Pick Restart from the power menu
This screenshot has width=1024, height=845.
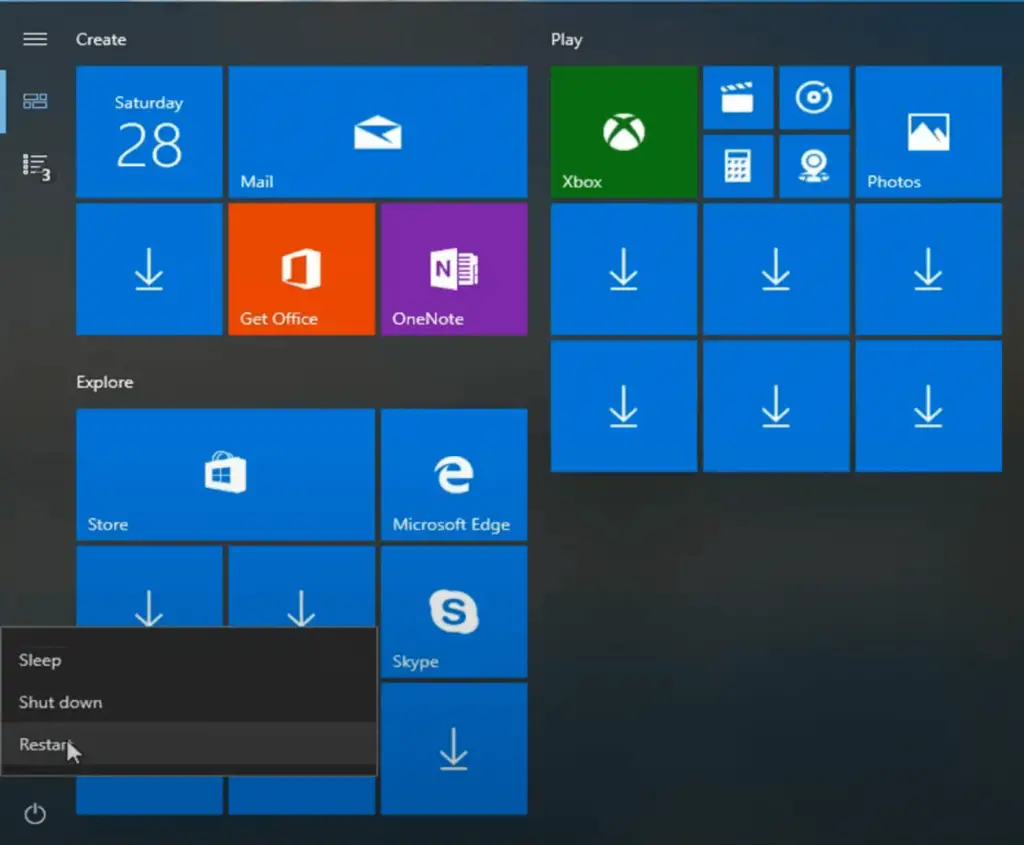(189, 744)
